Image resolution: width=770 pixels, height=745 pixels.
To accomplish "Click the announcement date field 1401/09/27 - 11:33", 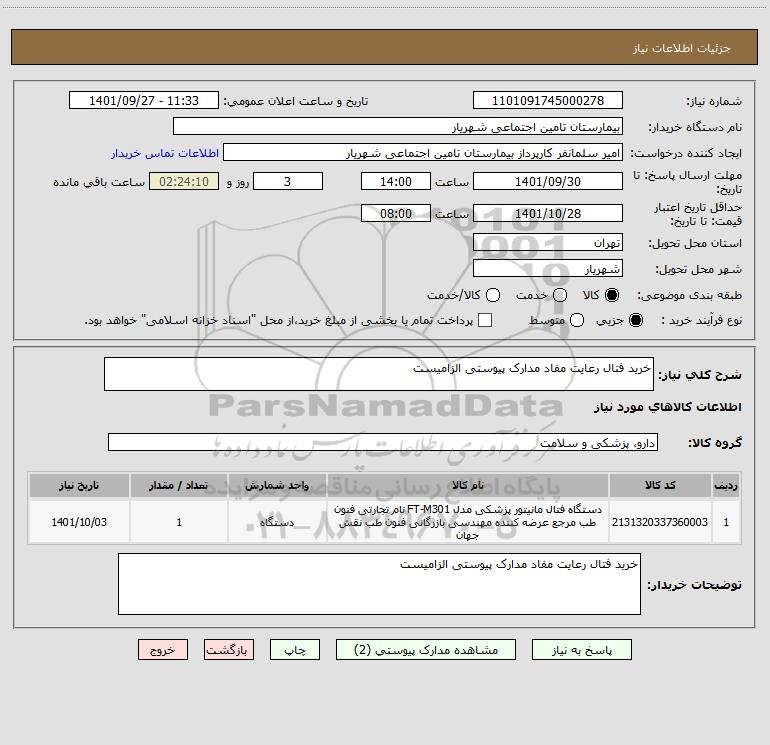I will pos(143,101).
